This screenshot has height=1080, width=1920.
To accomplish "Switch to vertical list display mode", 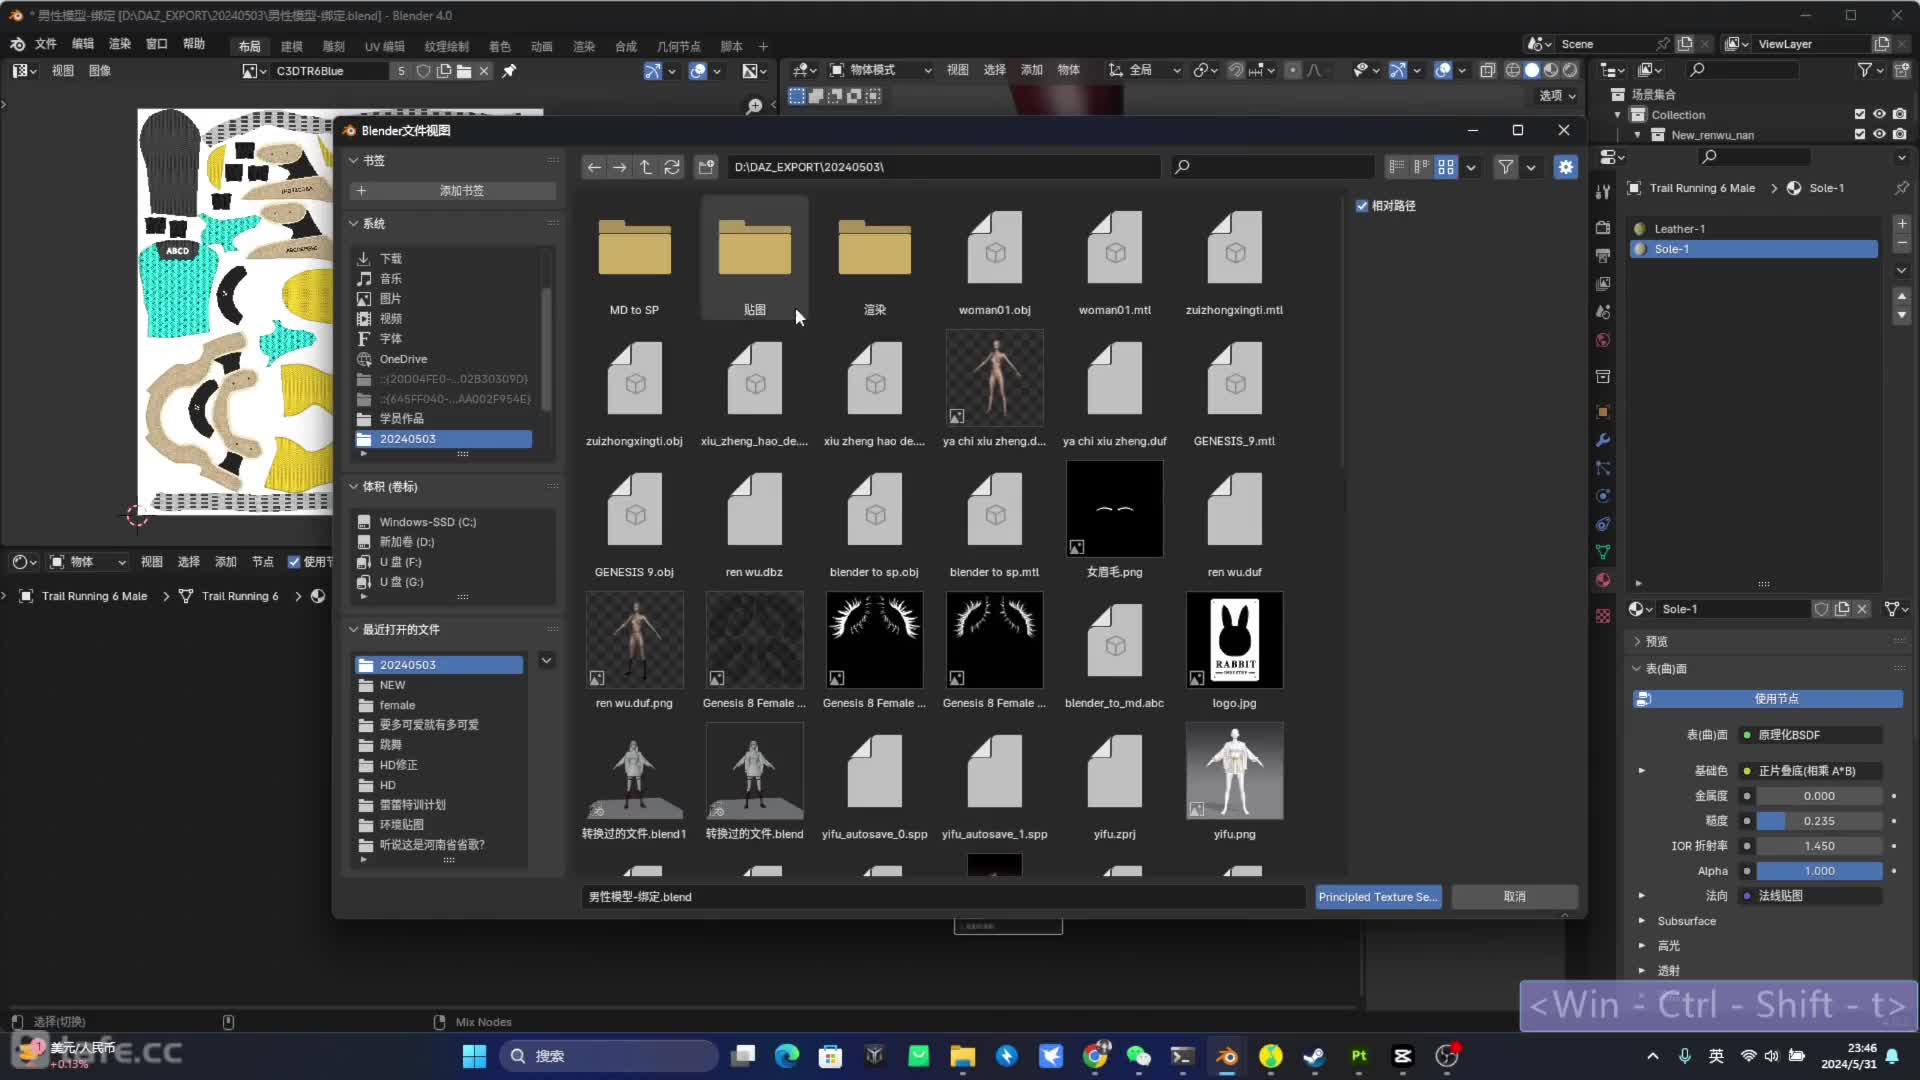I will pos(1397,167).
